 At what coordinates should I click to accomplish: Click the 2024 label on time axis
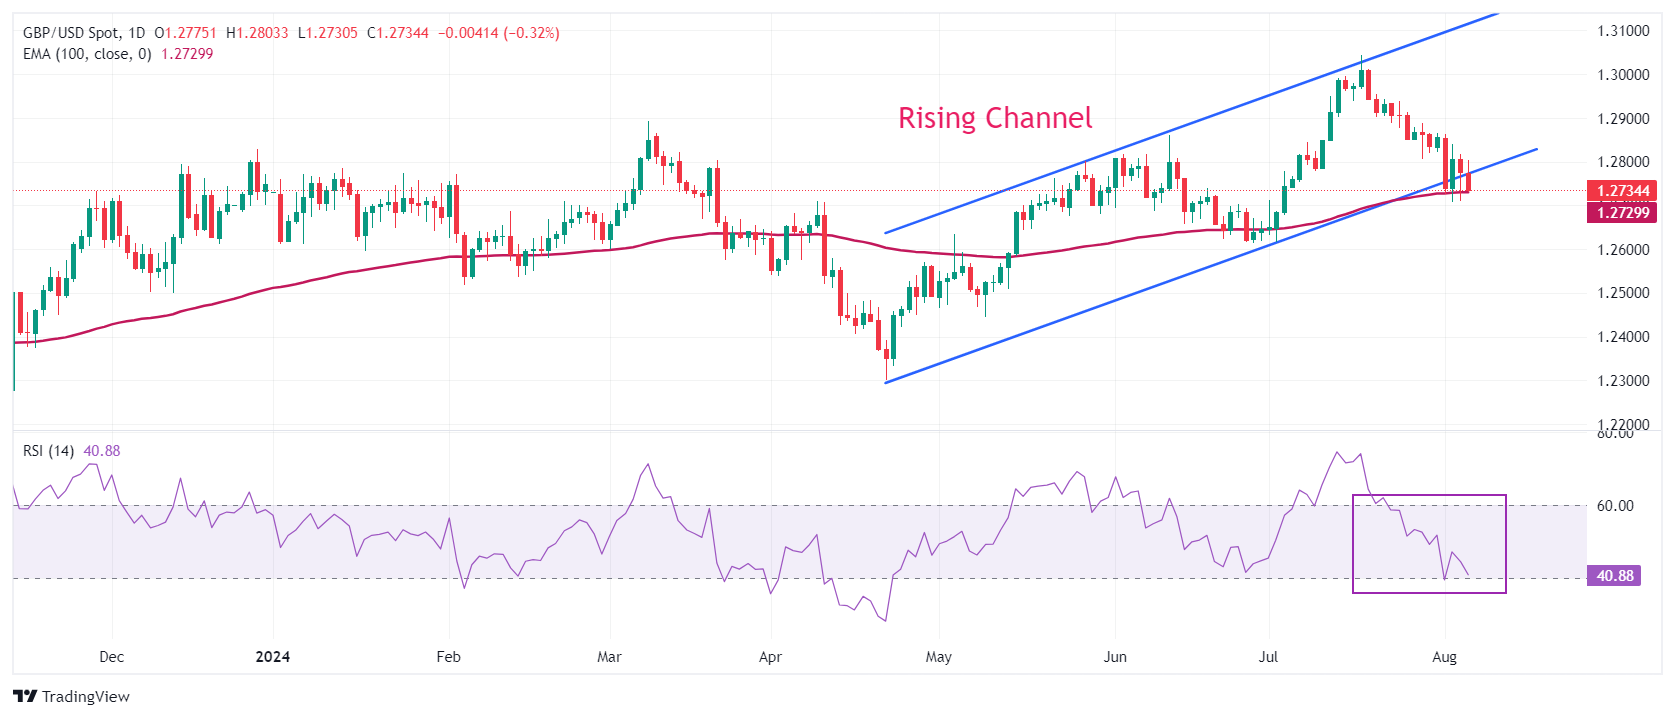point(272,657)
